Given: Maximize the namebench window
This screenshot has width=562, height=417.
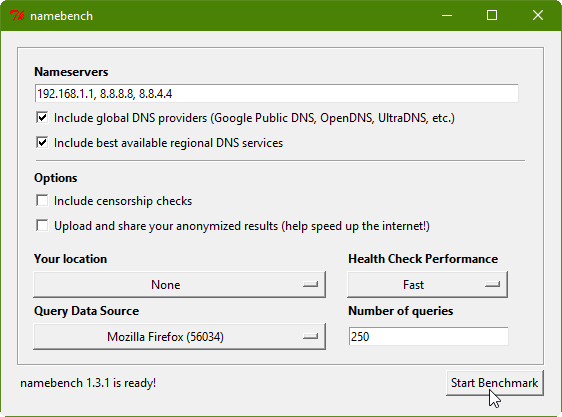Looking at the screenshot, I should 492,15.
